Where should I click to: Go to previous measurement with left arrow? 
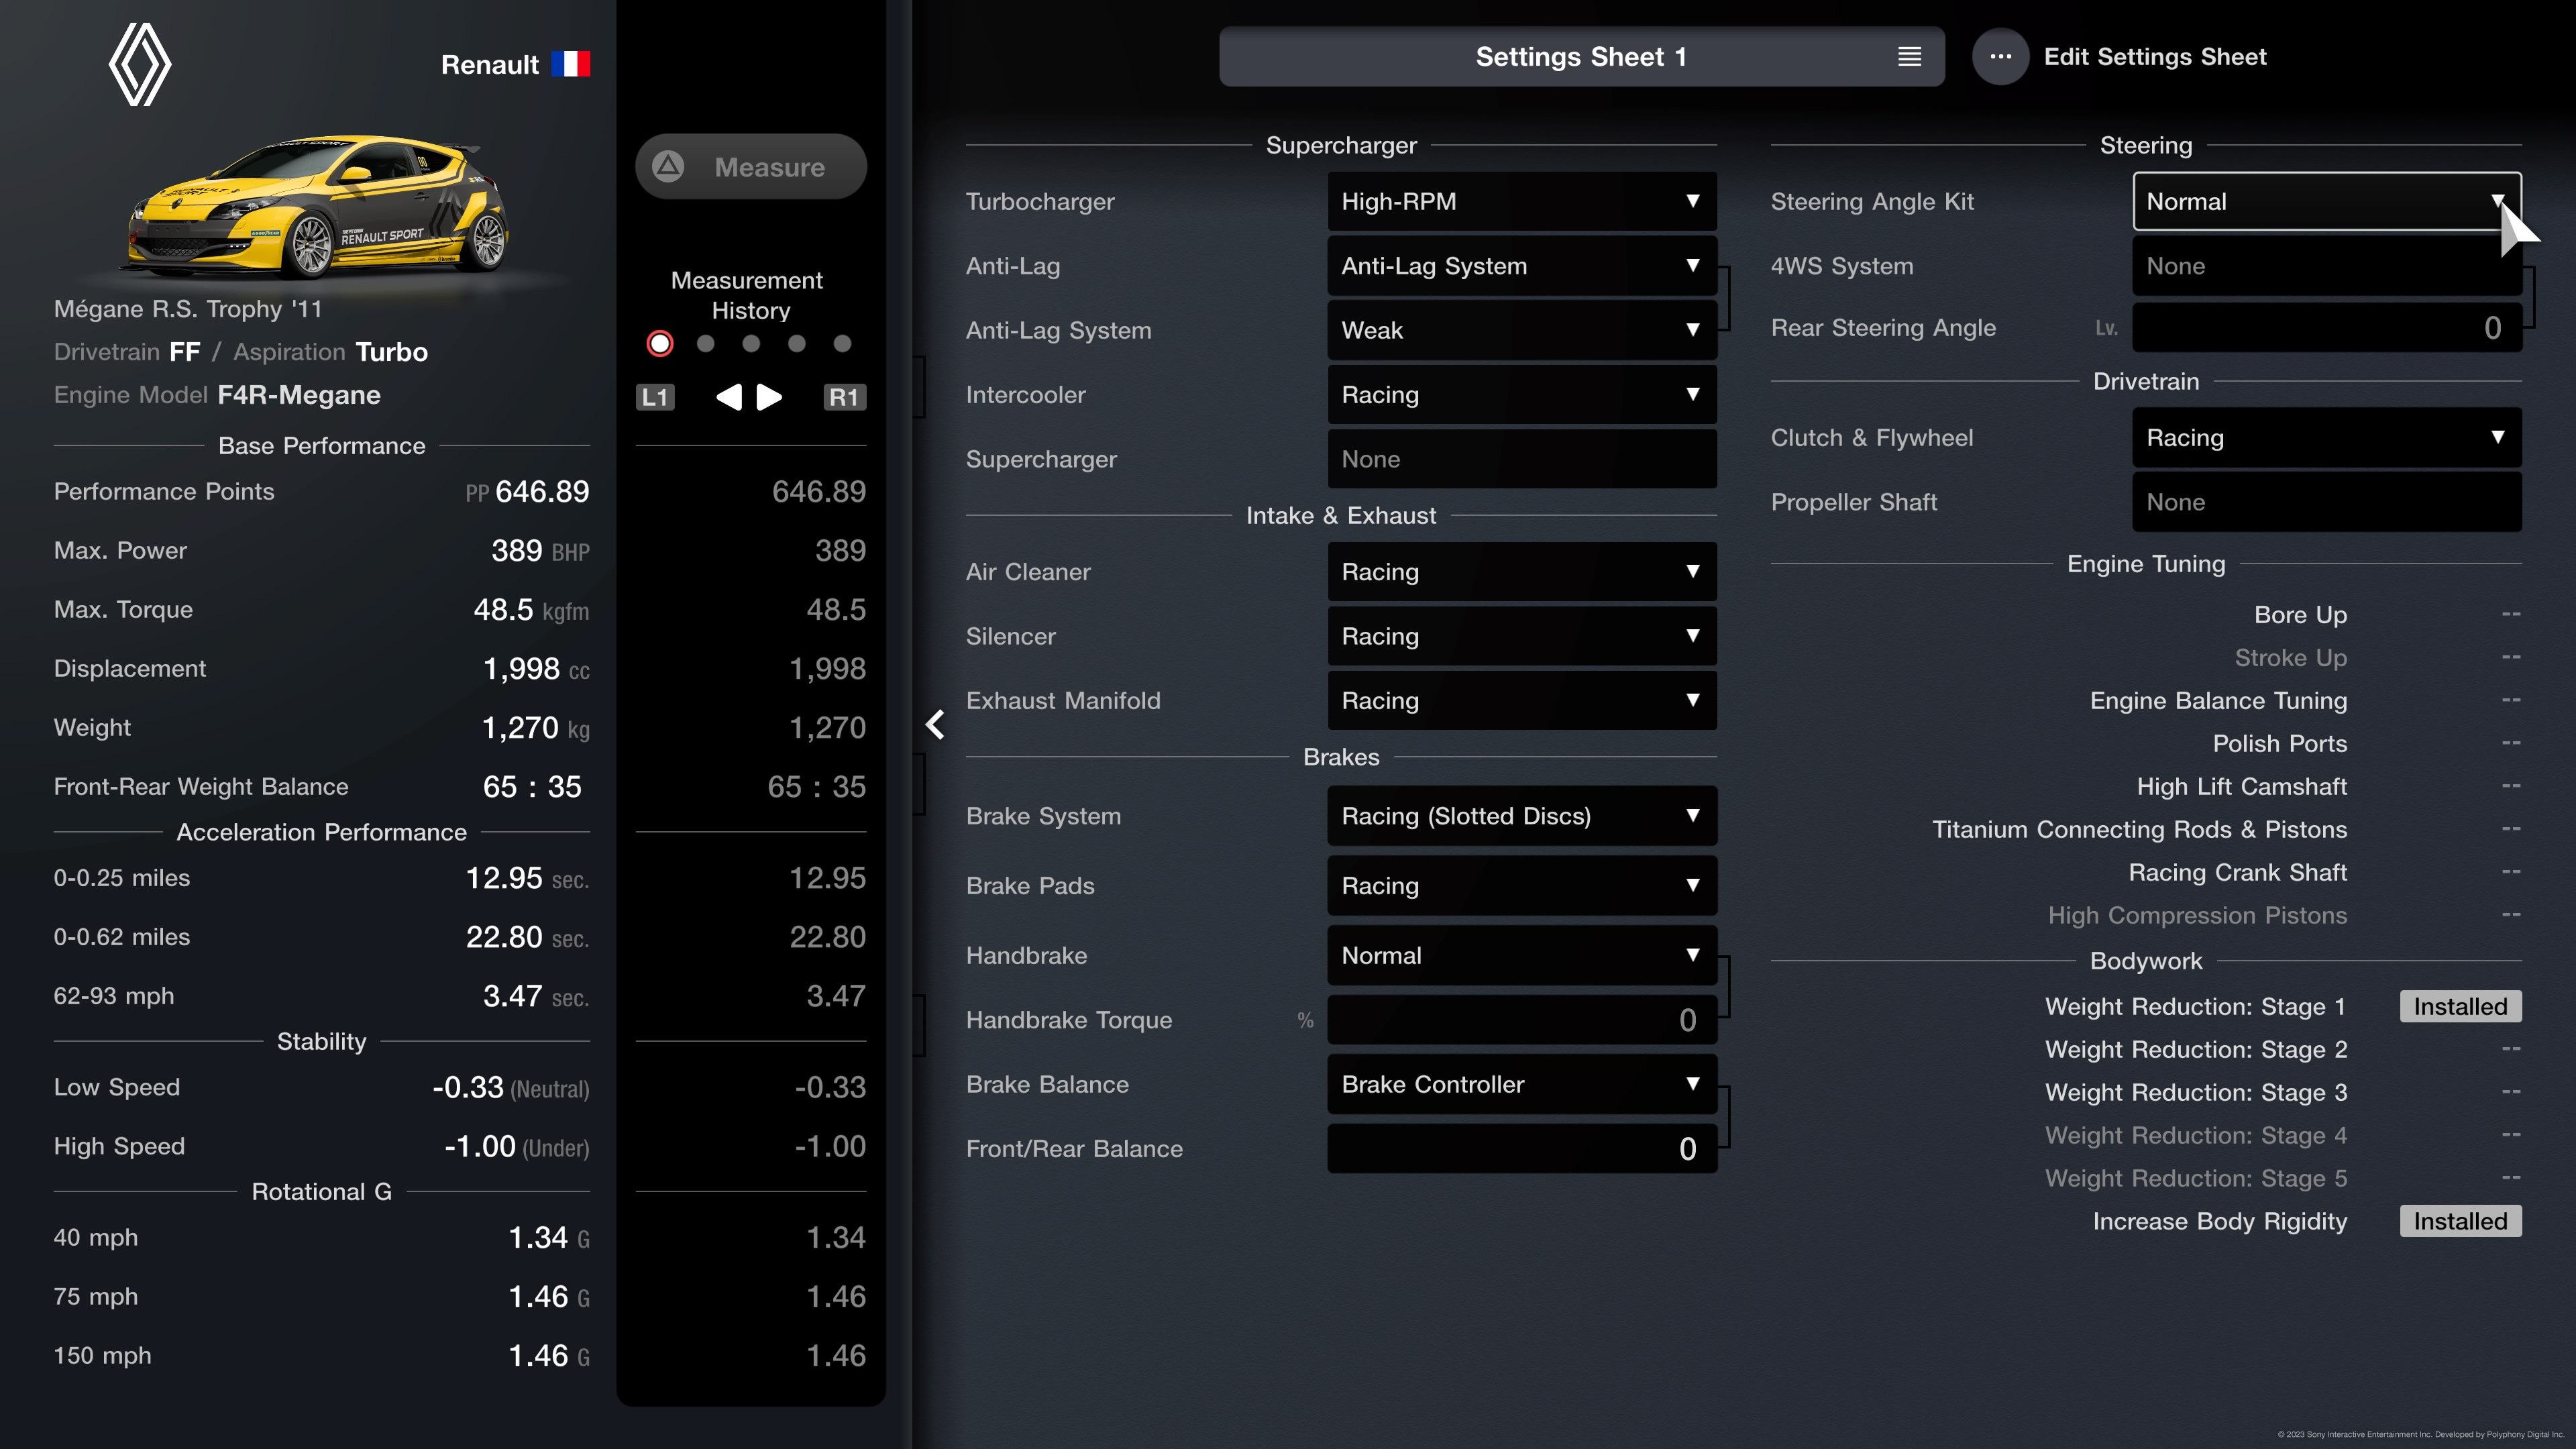(x=729, y=397)
